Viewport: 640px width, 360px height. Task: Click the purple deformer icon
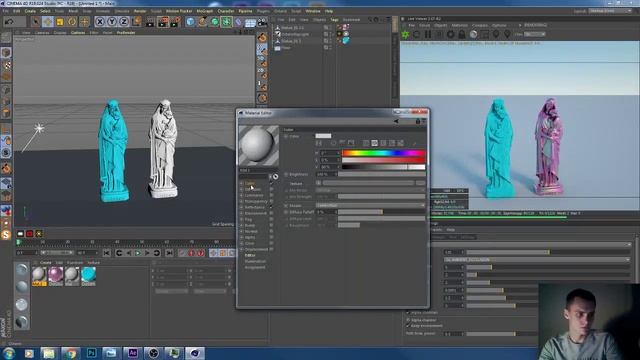pyautogui.click(x=238, y=21)
